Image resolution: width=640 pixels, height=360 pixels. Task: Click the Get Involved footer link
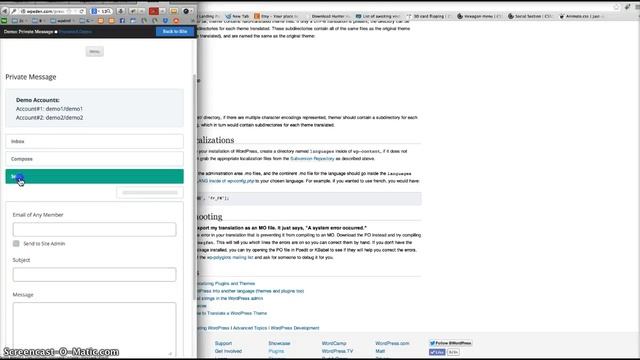point(228,351)
